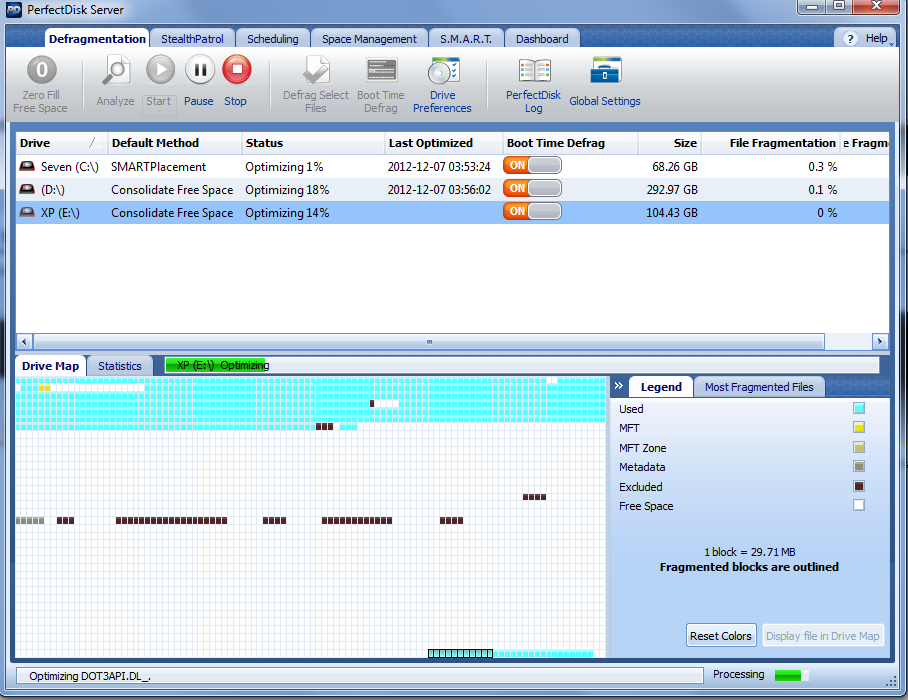This screenshot has height=700, width=908.
Task: Sort by the Size column header
Action: coord(670,143)
